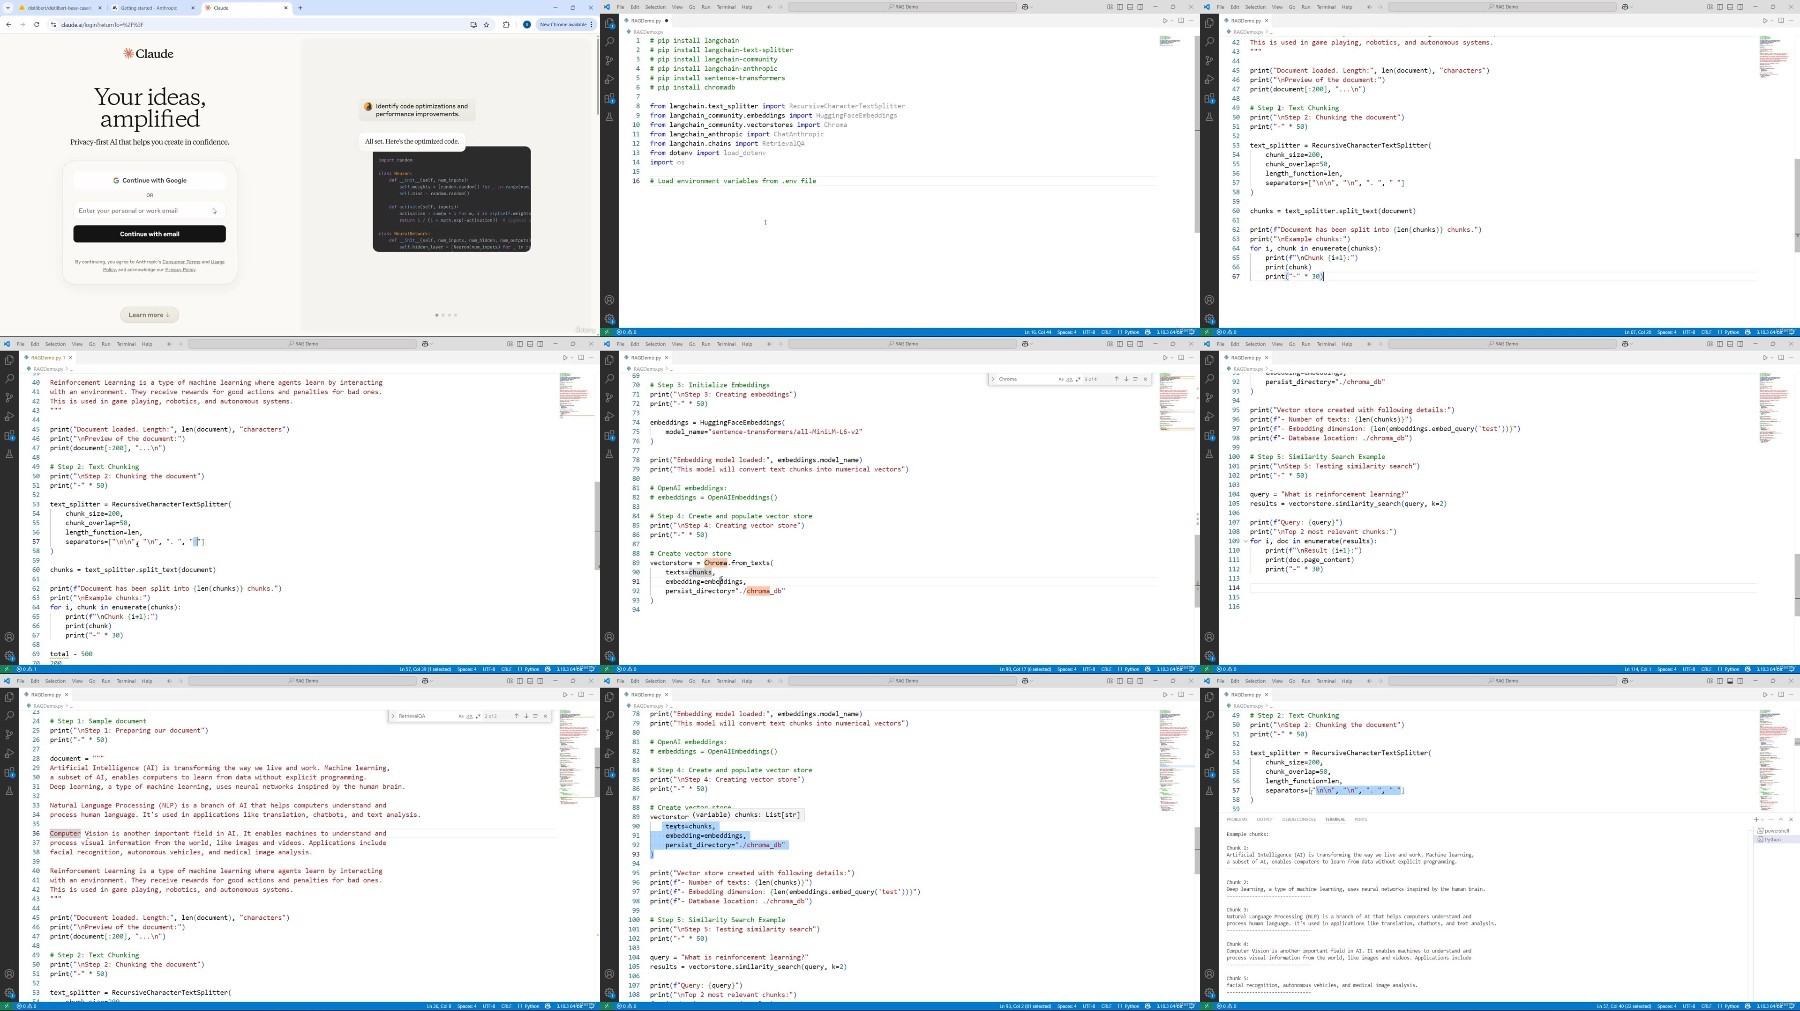Open the Privacy Policy link on Claude page

pyautogui.click(x=180, y=269)
